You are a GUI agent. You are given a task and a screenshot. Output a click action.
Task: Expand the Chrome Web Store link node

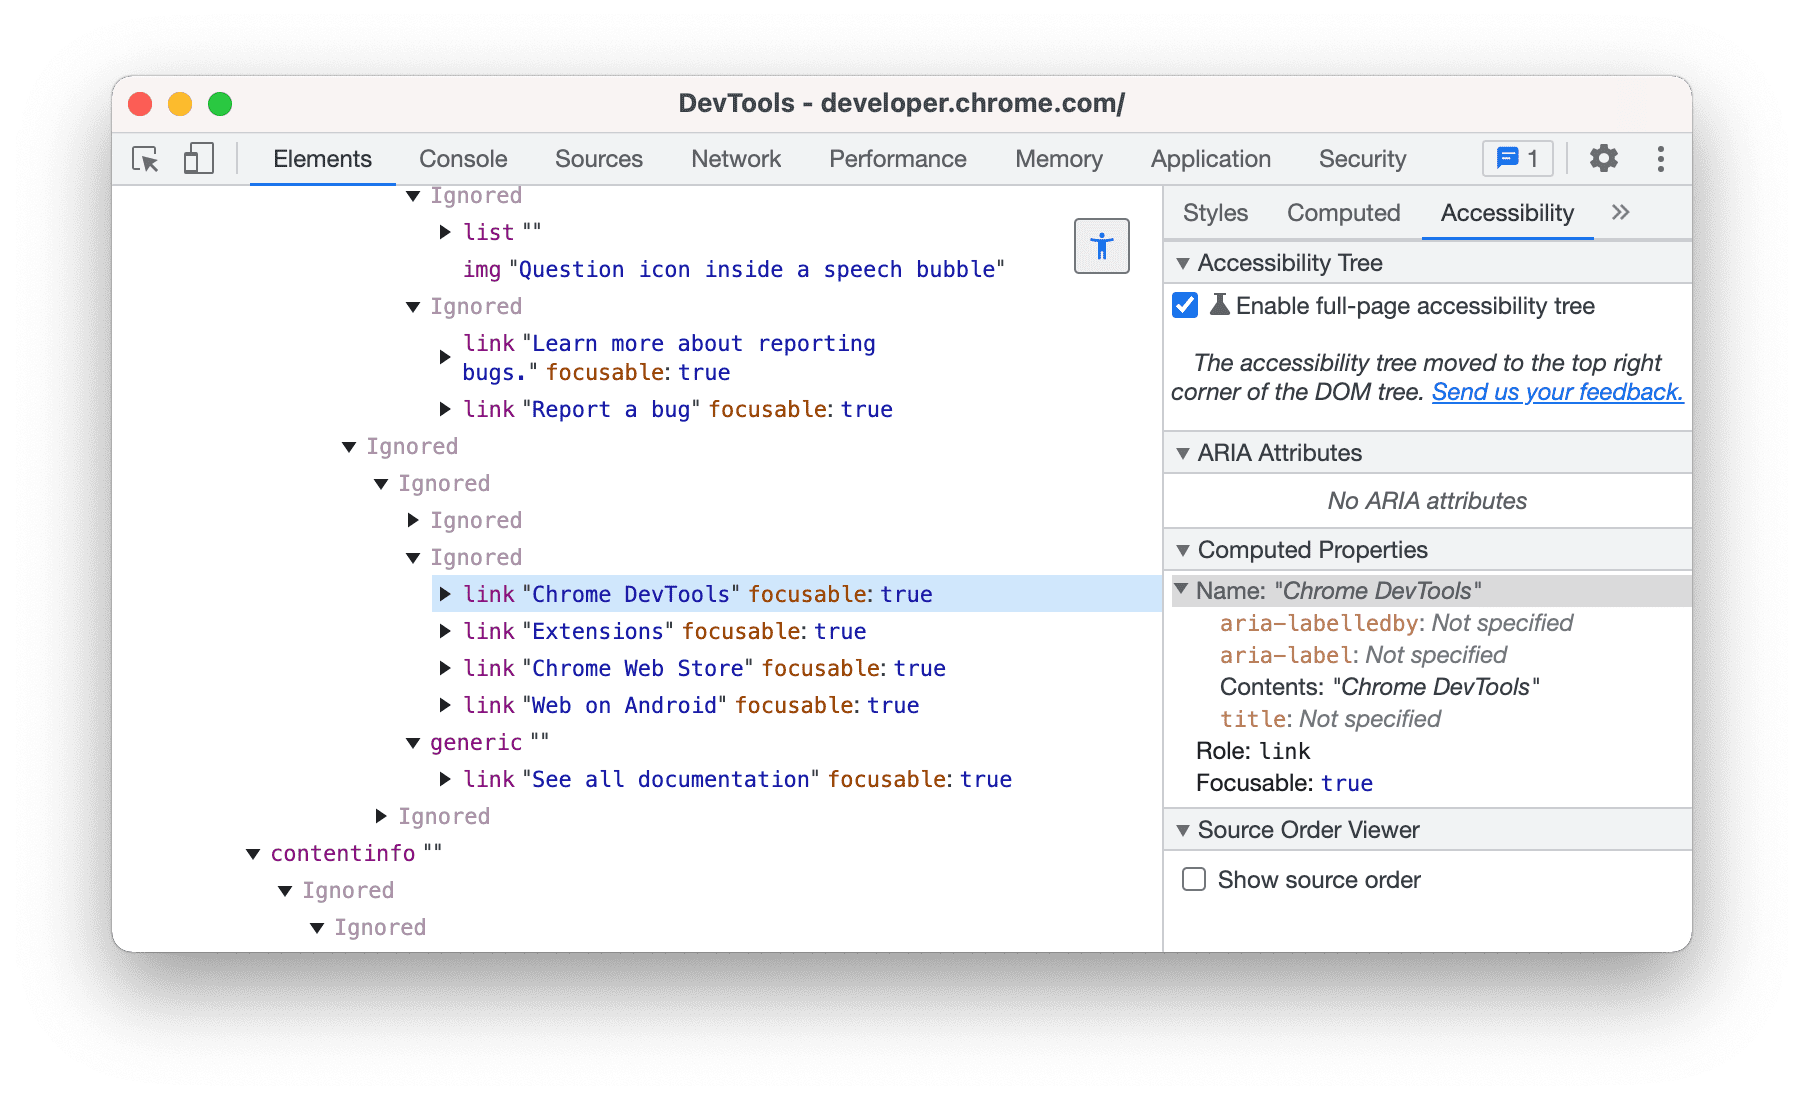[x=445, y=668]
